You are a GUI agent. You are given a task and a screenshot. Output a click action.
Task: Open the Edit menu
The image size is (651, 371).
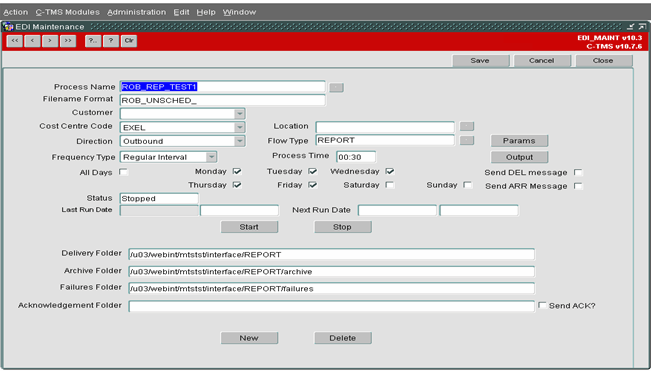click(181, 12)
